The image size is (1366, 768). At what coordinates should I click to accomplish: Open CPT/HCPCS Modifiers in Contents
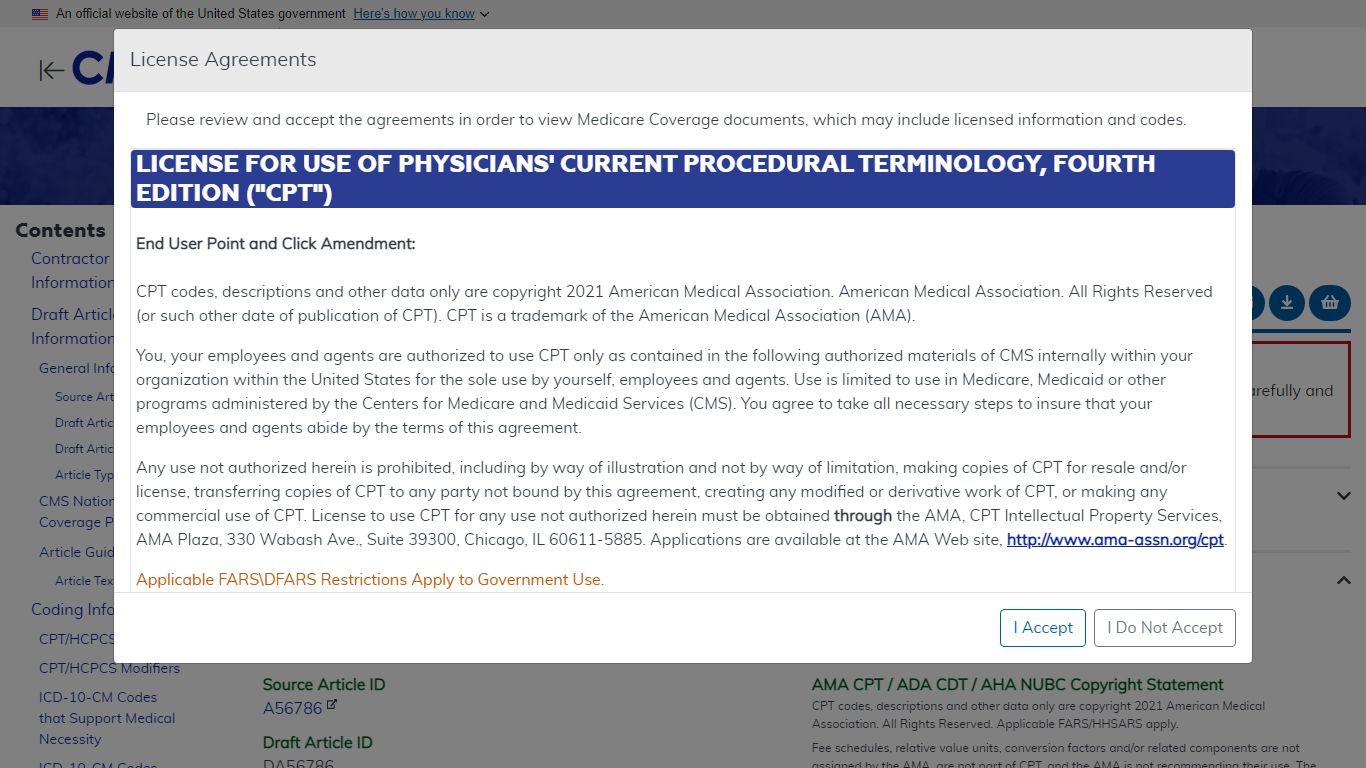pyautogui.click(x=109, y=668)
